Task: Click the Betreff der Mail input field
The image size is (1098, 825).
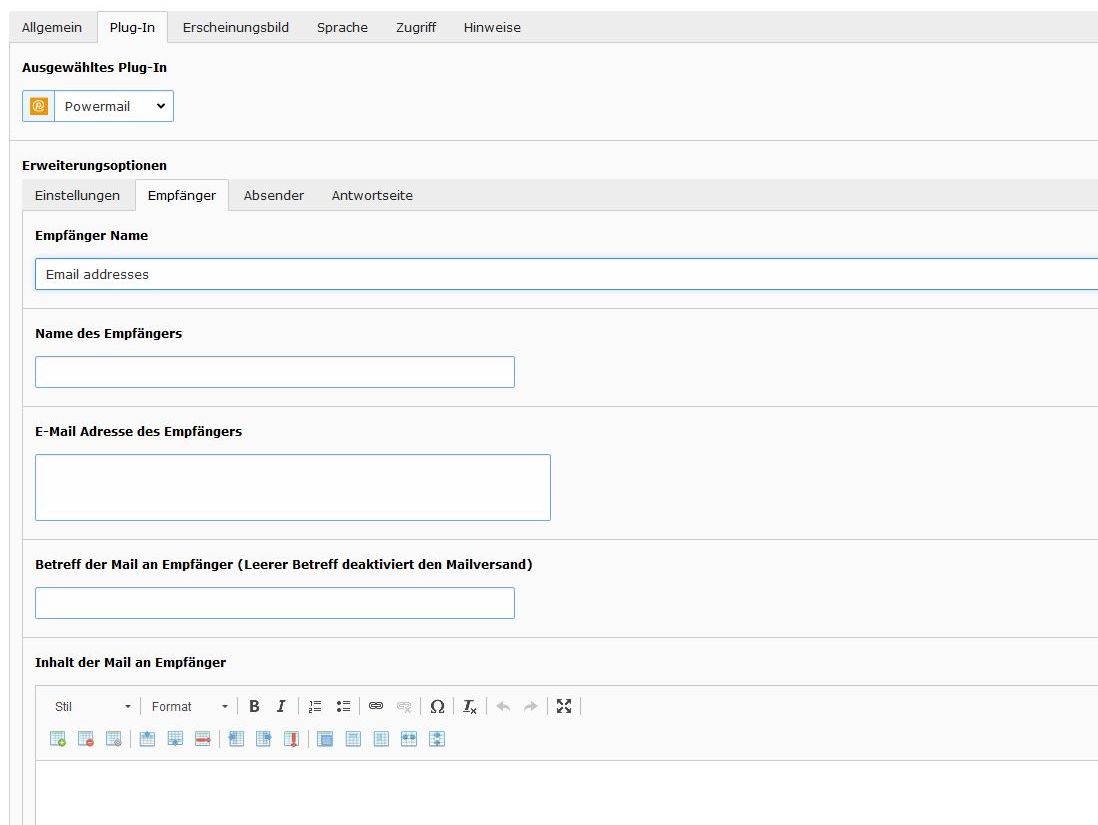Action: tap(274, 603)
